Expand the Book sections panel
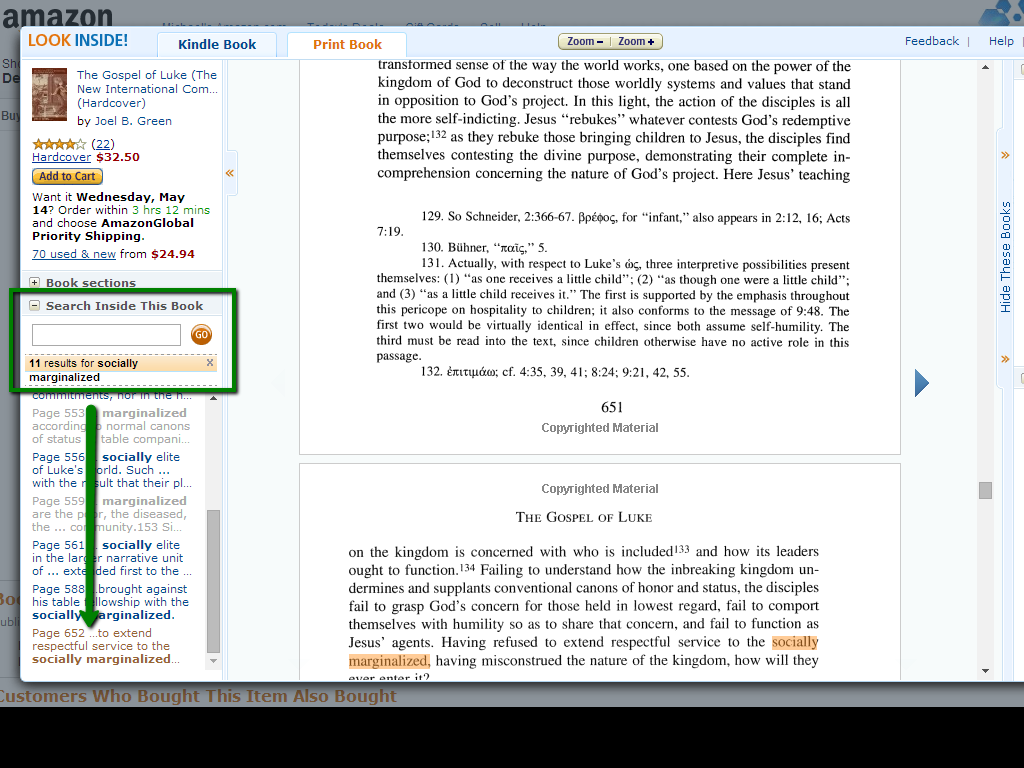The image size is (1024, 768). 35,282
